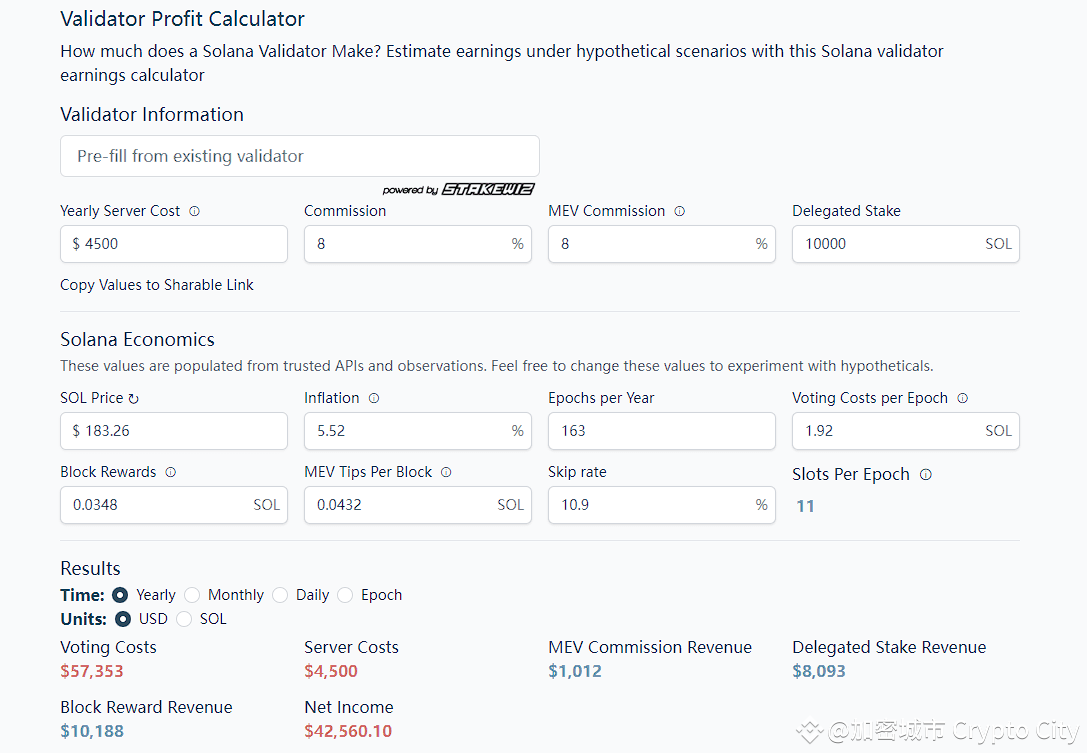
Task: Refresh the SOL Price value
Action: point(134,398)
